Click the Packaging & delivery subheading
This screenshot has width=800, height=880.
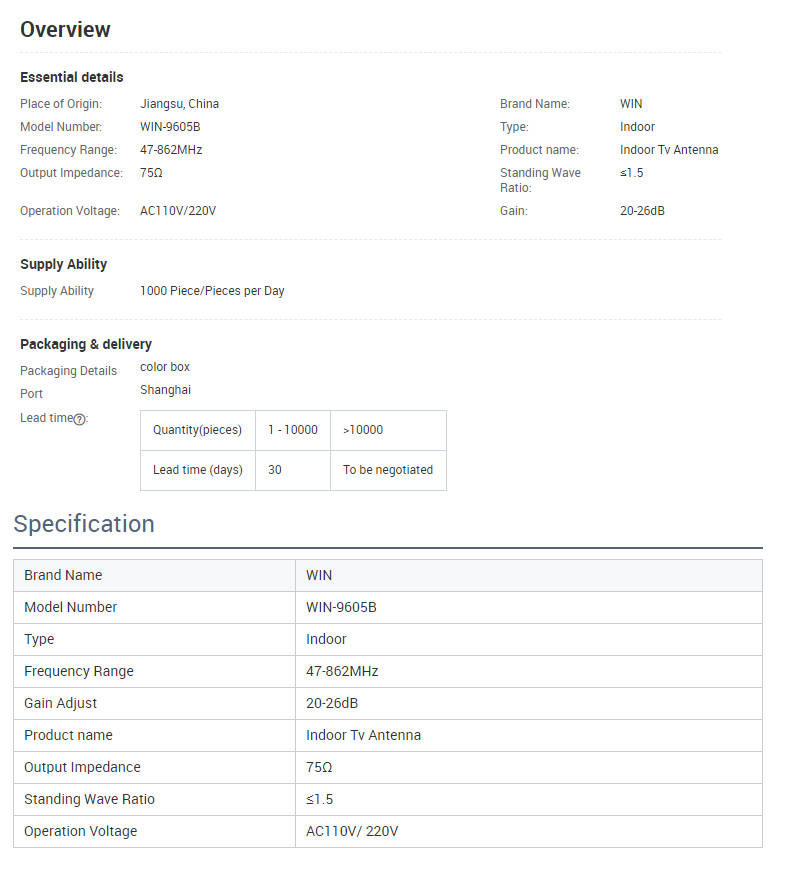tap(86, 344)
